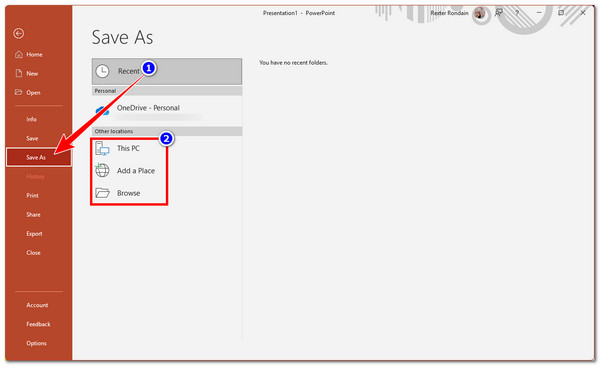Click the 'You have no recent folders.' text
This screenshot has width=600, height=366.
293,62
